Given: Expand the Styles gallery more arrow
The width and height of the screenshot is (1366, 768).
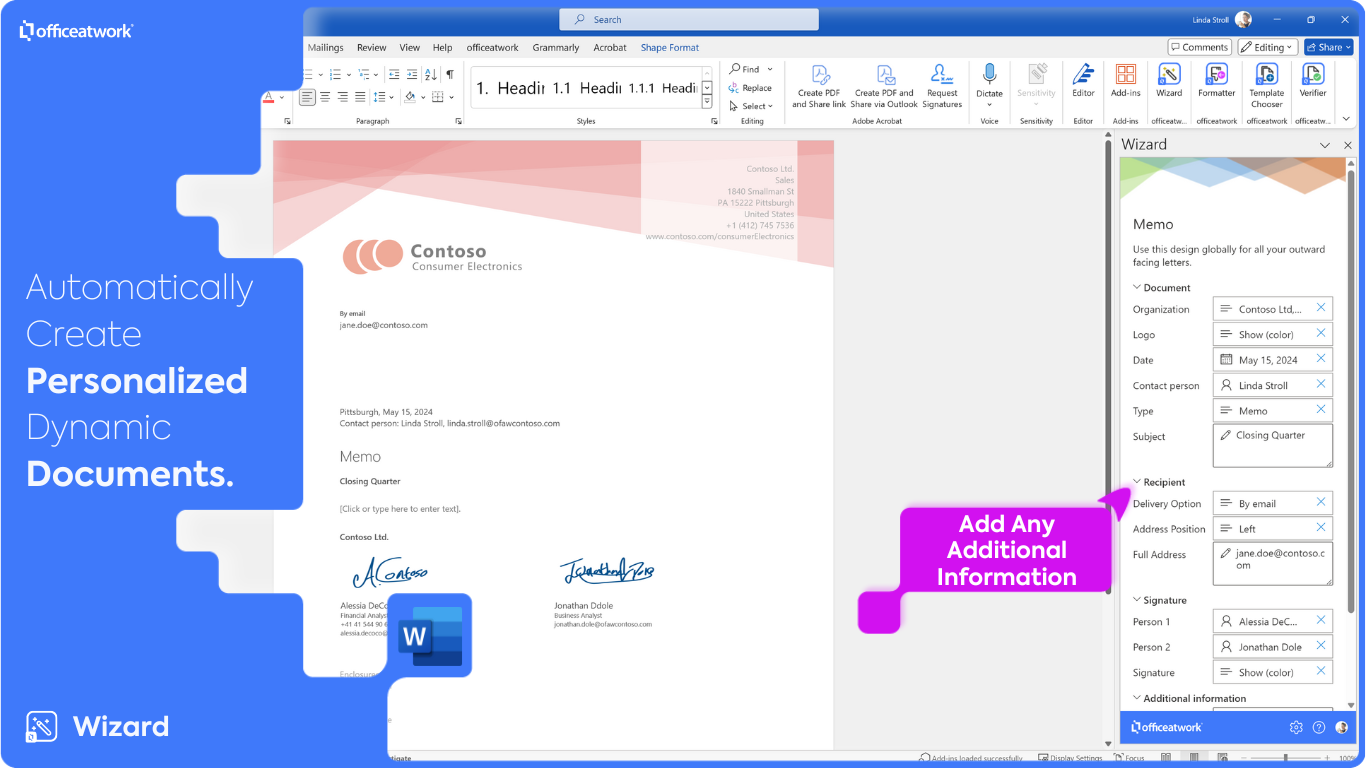Looking at the screenshot, I should point(708,102).
